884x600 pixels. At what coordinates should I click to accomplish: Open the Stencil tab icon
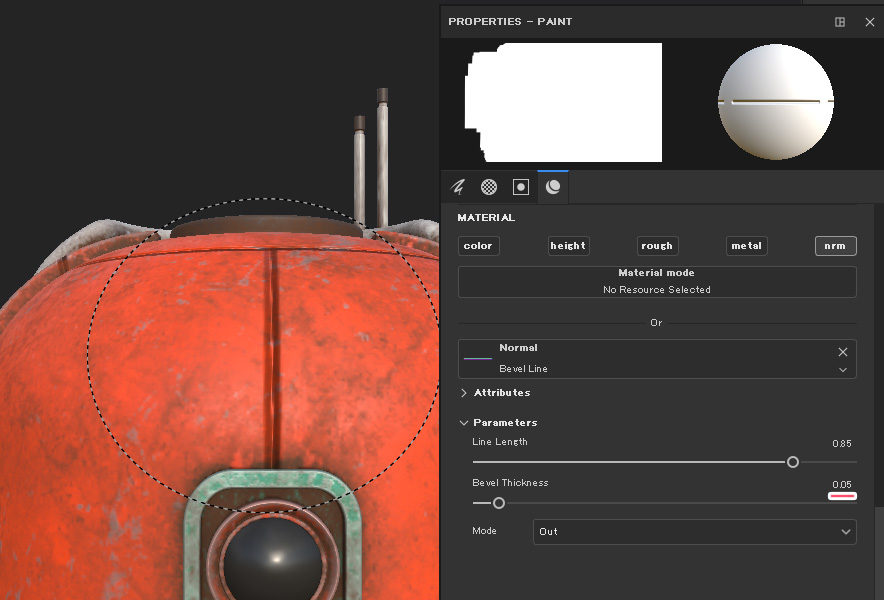[x=521, y=187]
